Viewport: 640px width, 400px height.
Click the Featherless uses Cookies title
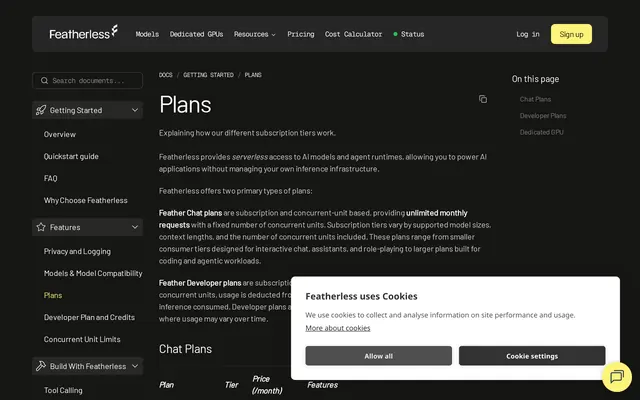361,296
